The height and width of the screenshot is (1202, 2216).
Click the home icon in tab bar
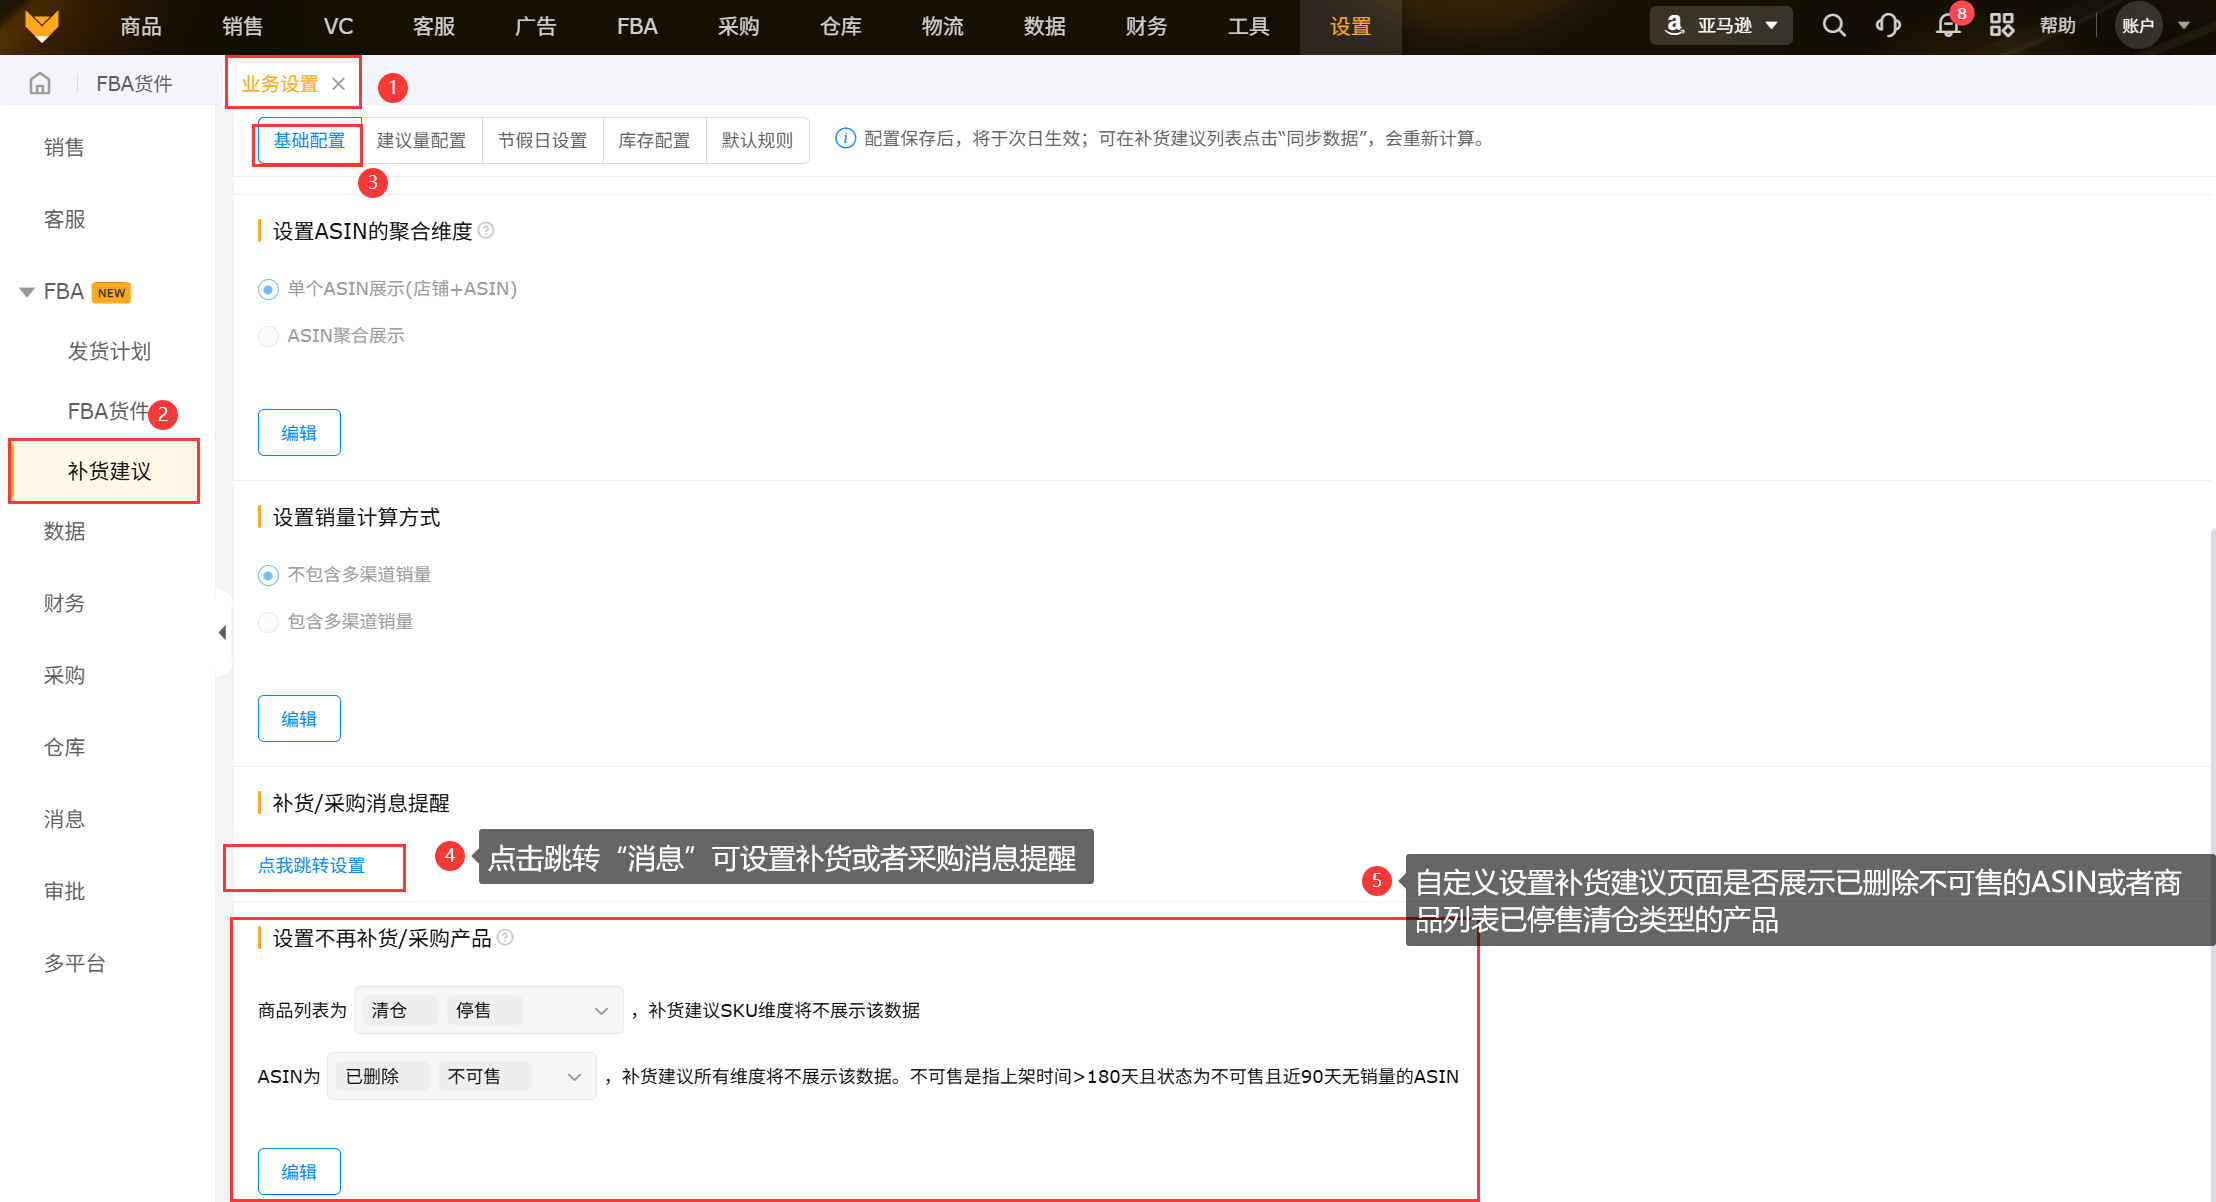[40, 83]
